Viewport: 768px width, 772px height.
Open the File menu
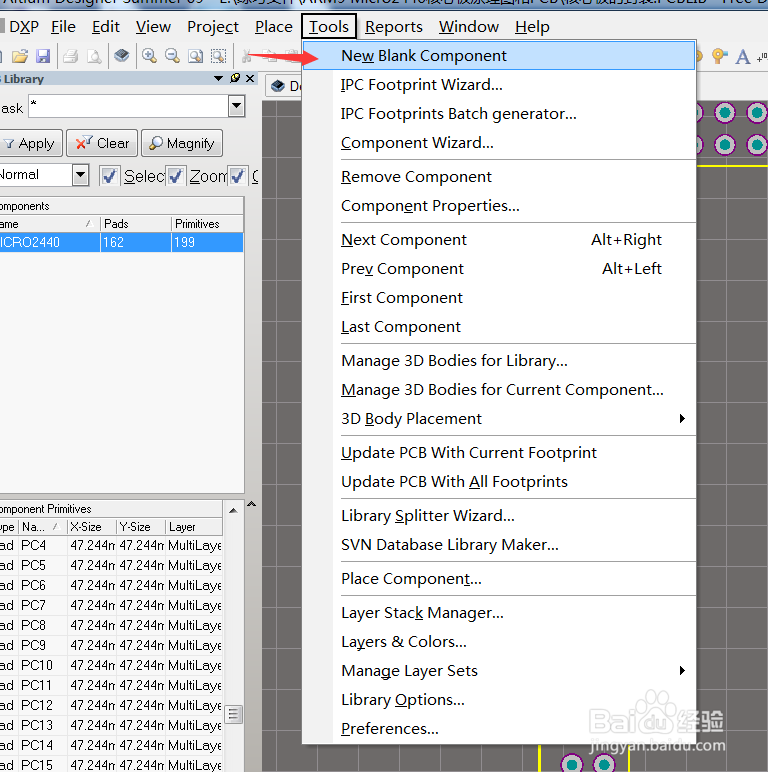[x=63, y=27]
